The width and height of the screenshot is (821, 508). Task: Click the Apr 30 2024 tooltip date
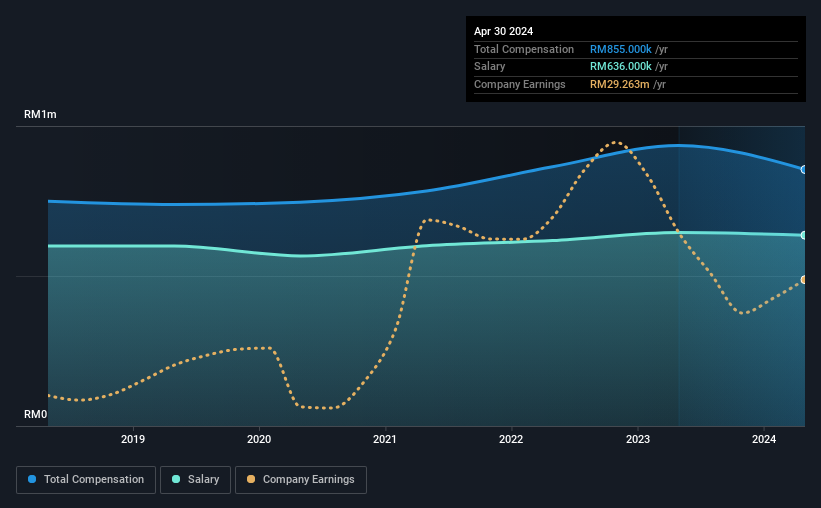[x=503, y=31]
